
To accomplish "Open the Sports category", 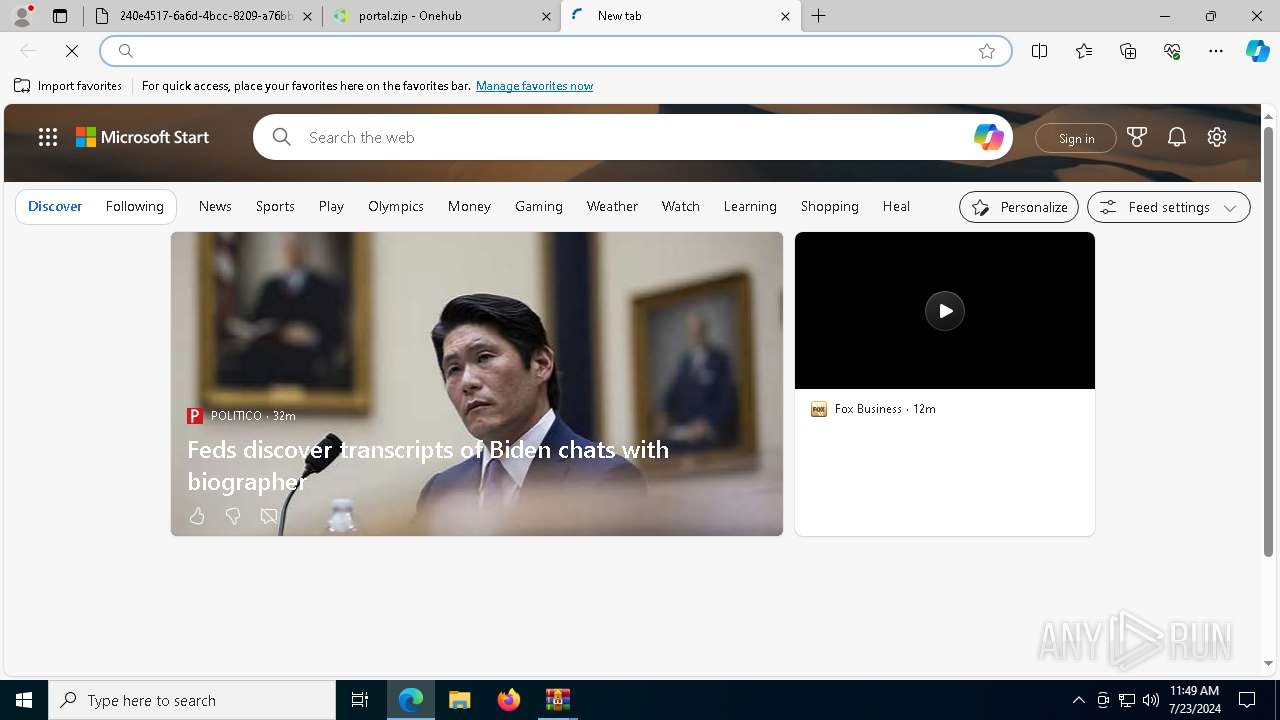I will click(275, 206).
